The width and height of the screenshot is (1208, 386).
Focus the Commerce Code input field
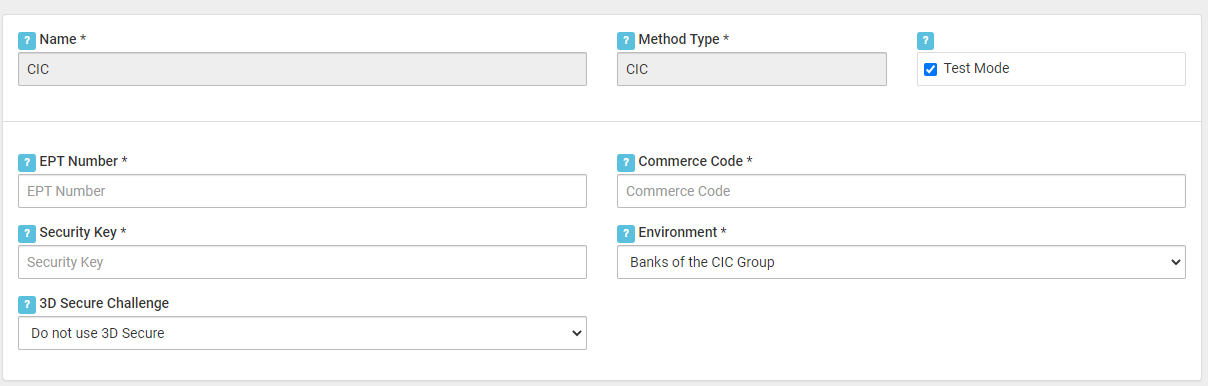point(901,191)
